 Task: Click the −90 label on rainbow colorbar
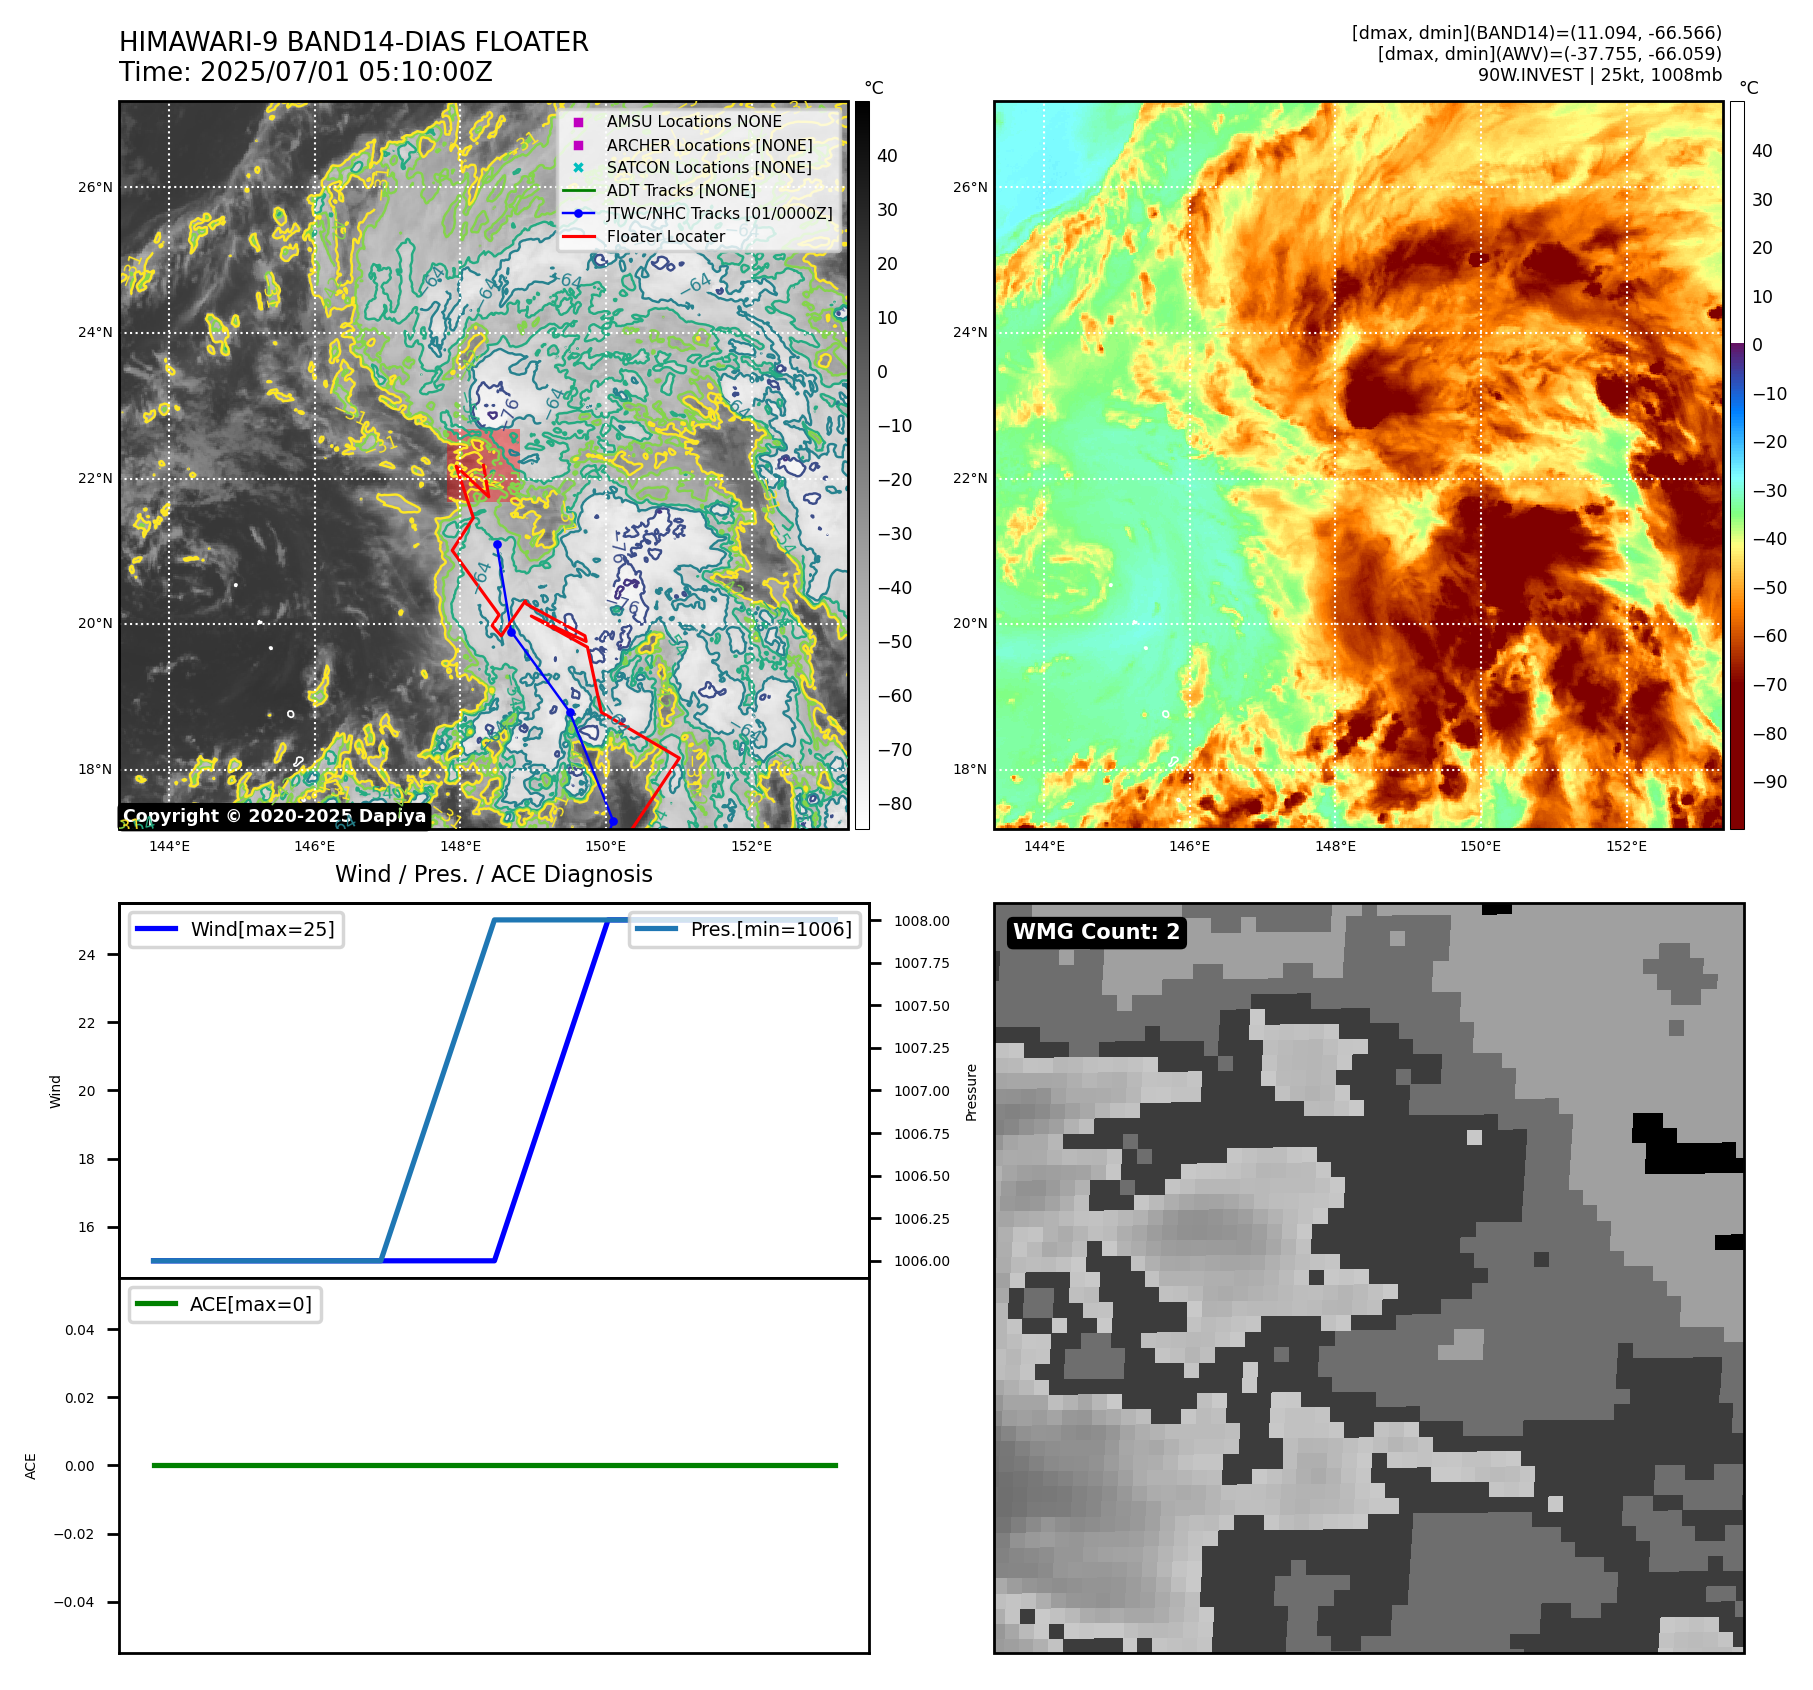[x=1770, y=782]
